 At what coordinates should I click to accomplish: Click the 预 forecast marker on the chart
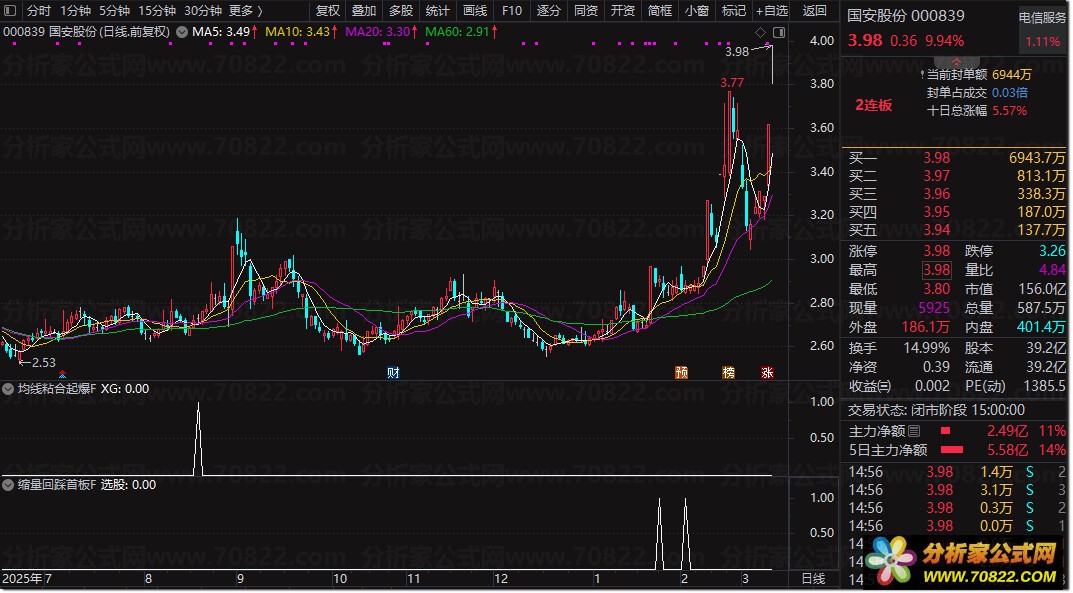coord(682,373)
